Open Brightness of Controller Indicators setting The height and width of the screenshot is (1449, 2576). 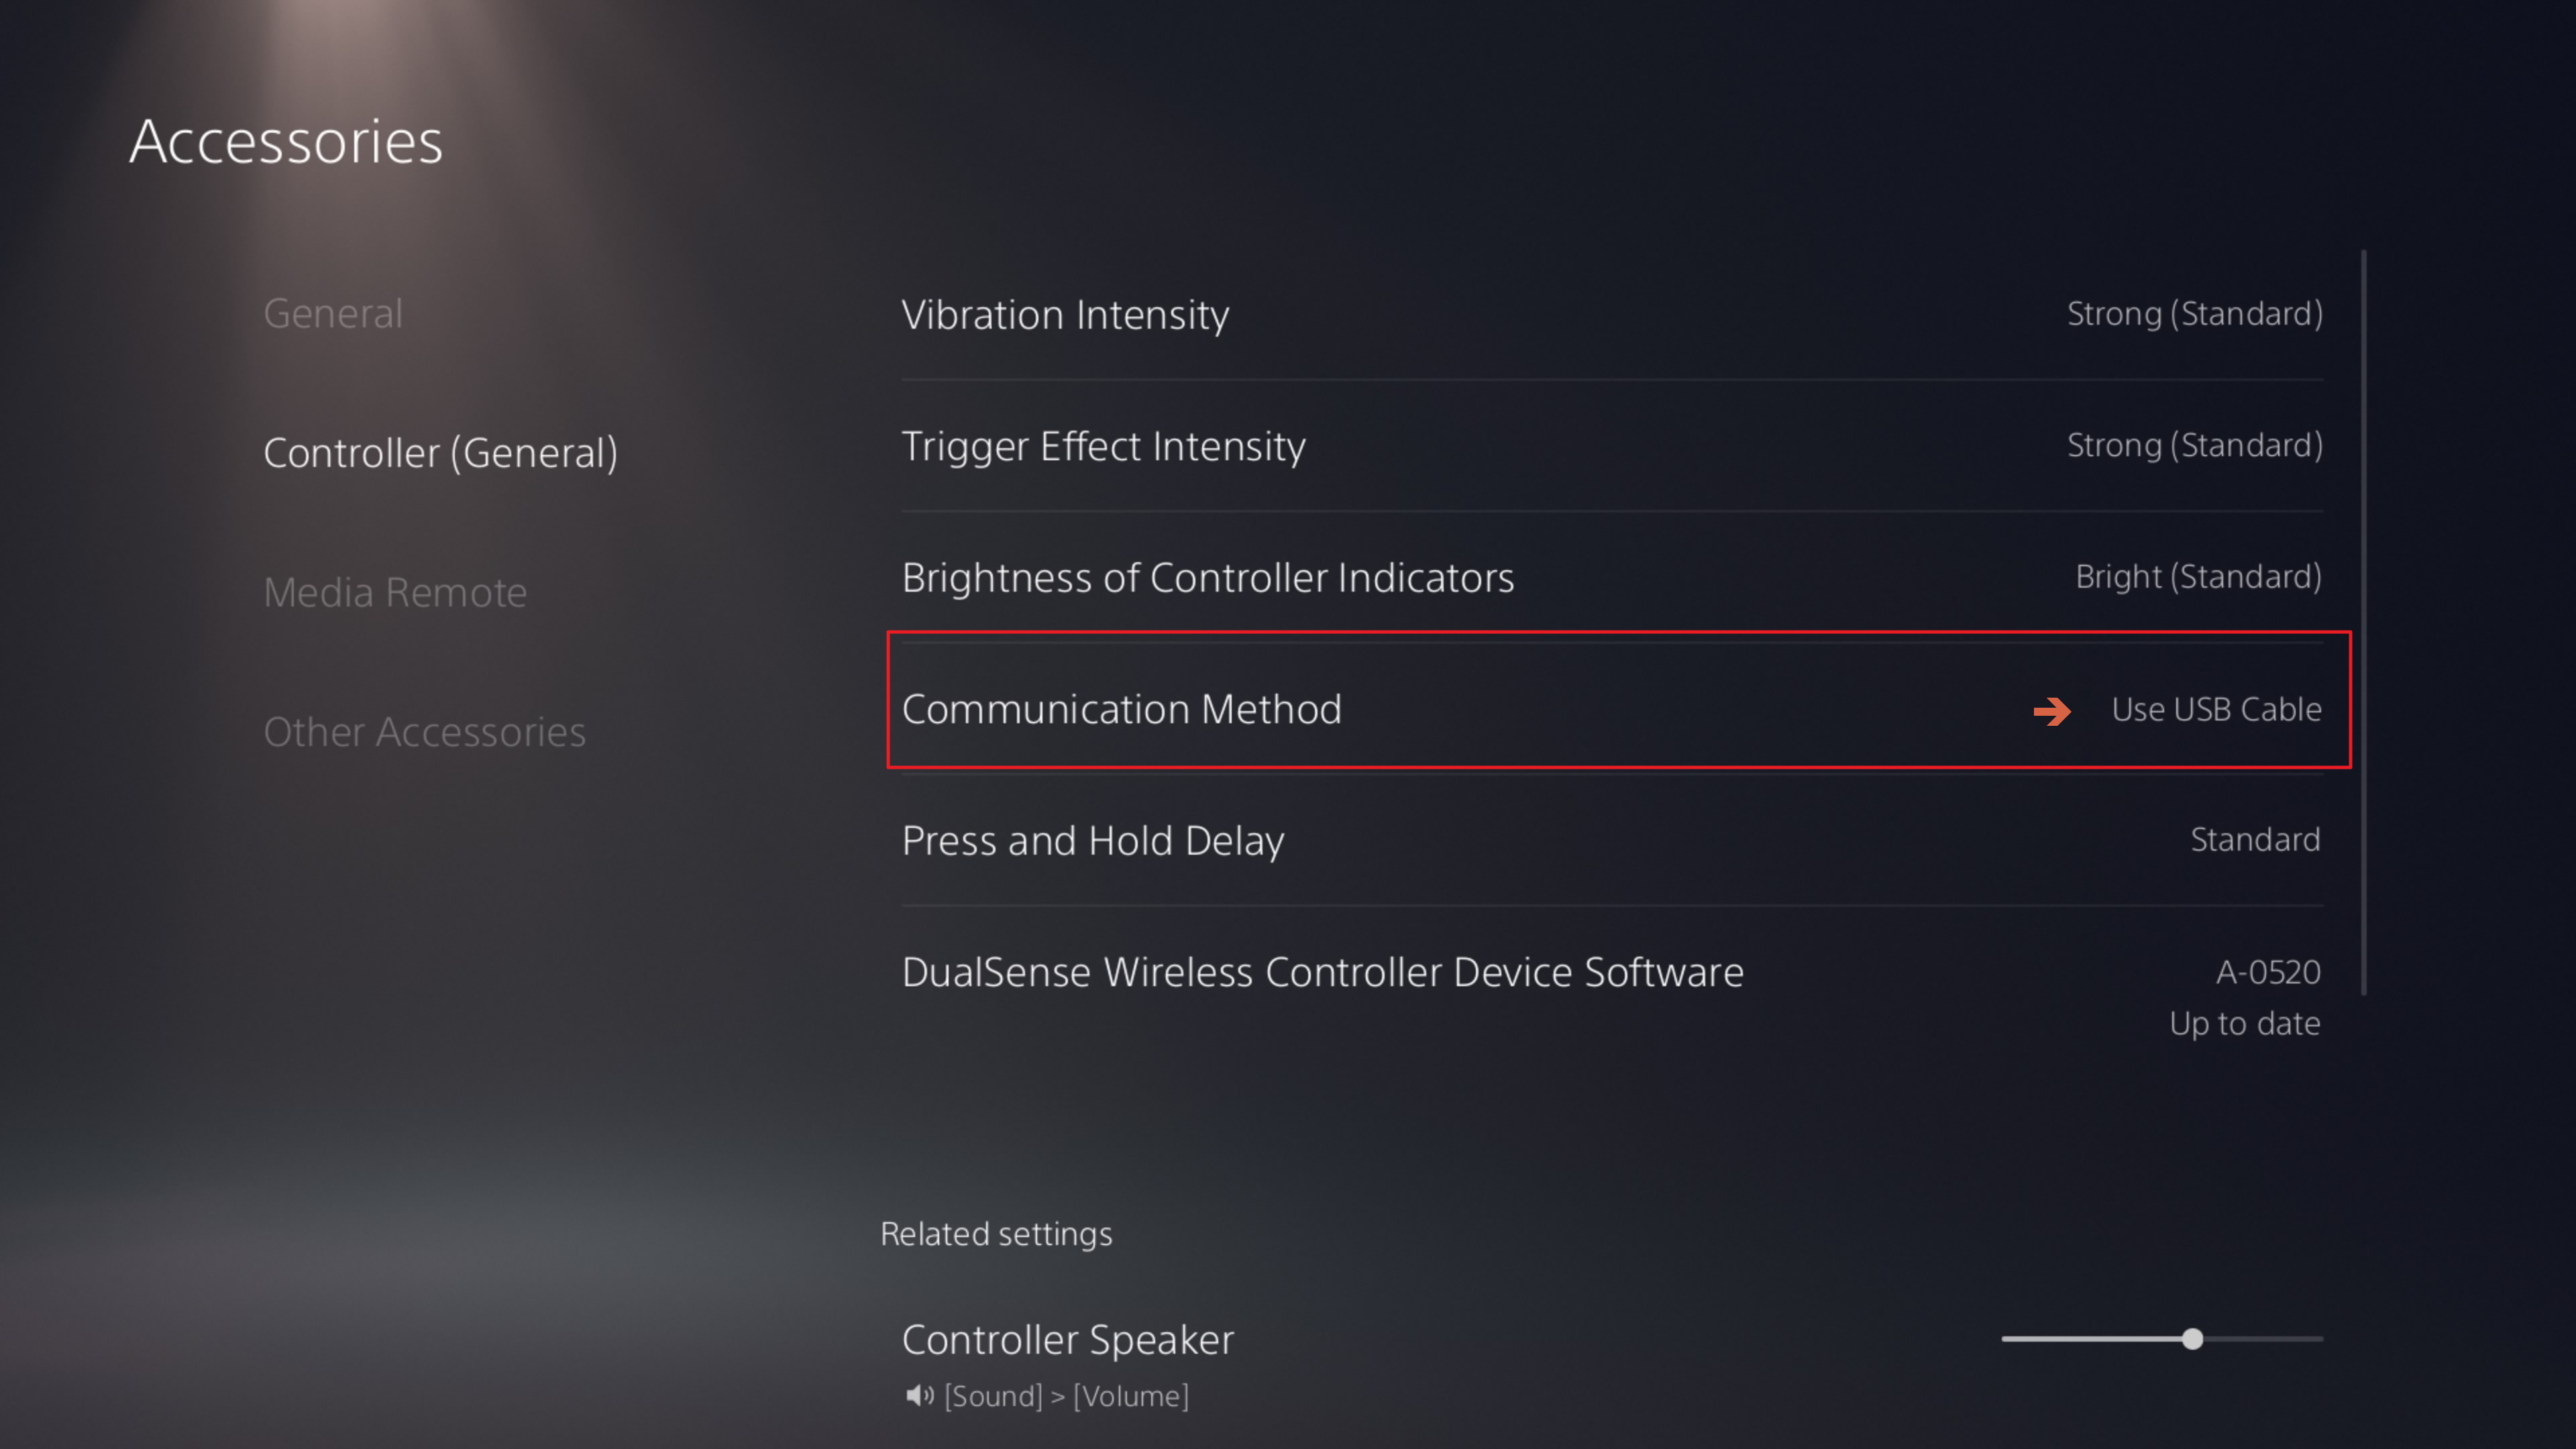click(1612, 577)
